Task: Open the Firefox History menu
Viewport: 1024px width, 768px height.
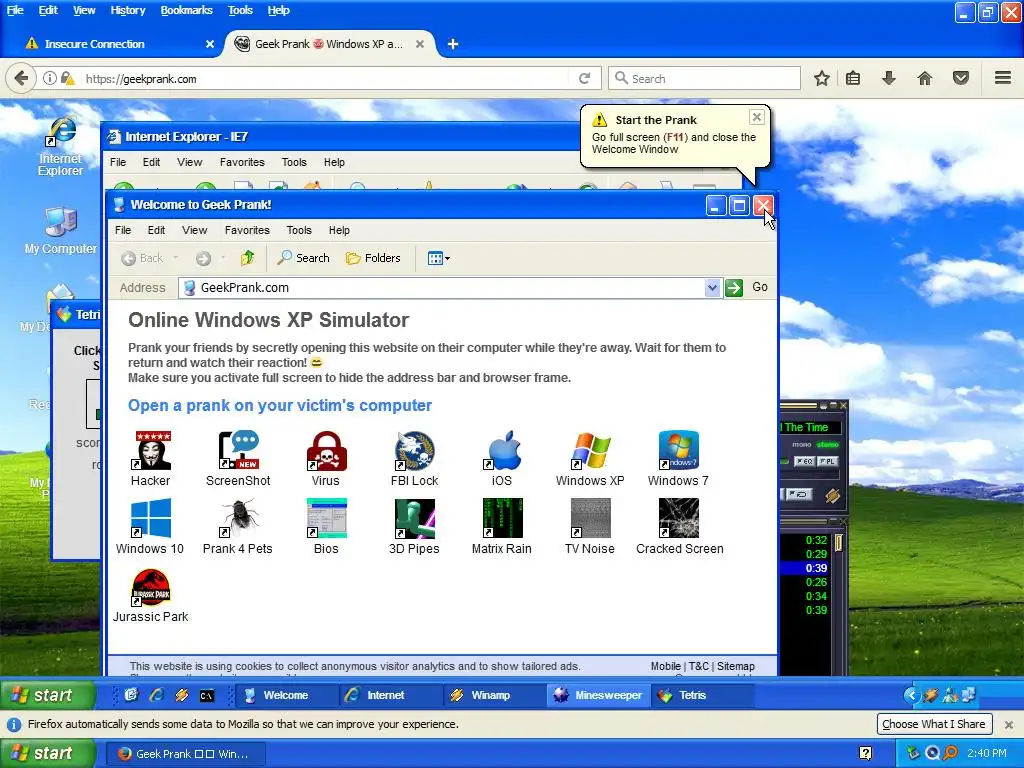Action: 127,10
